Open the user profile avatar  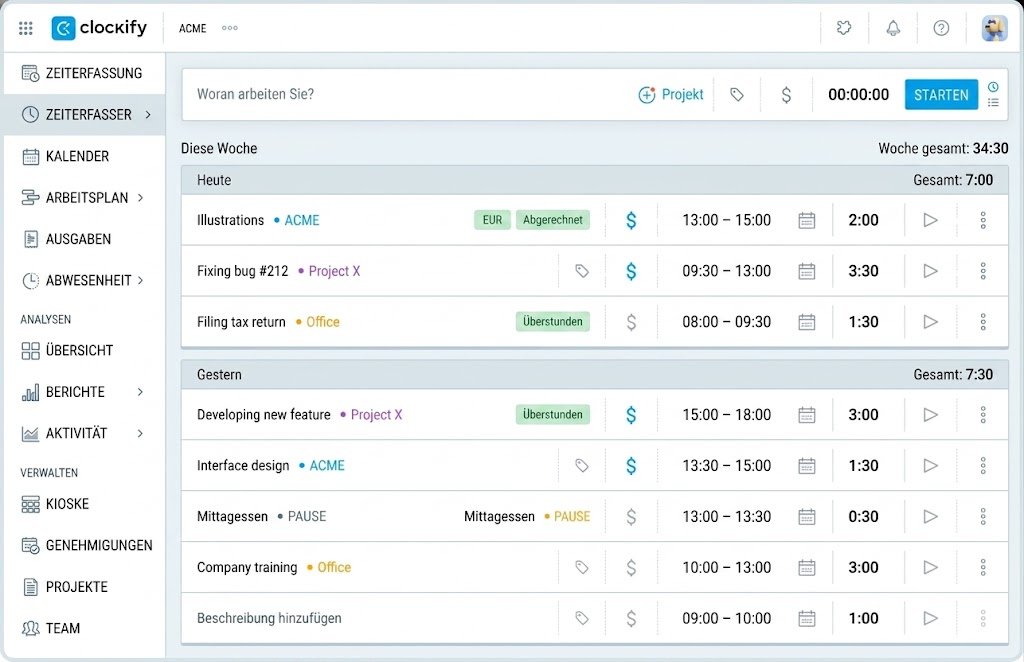tap(995, 28)
